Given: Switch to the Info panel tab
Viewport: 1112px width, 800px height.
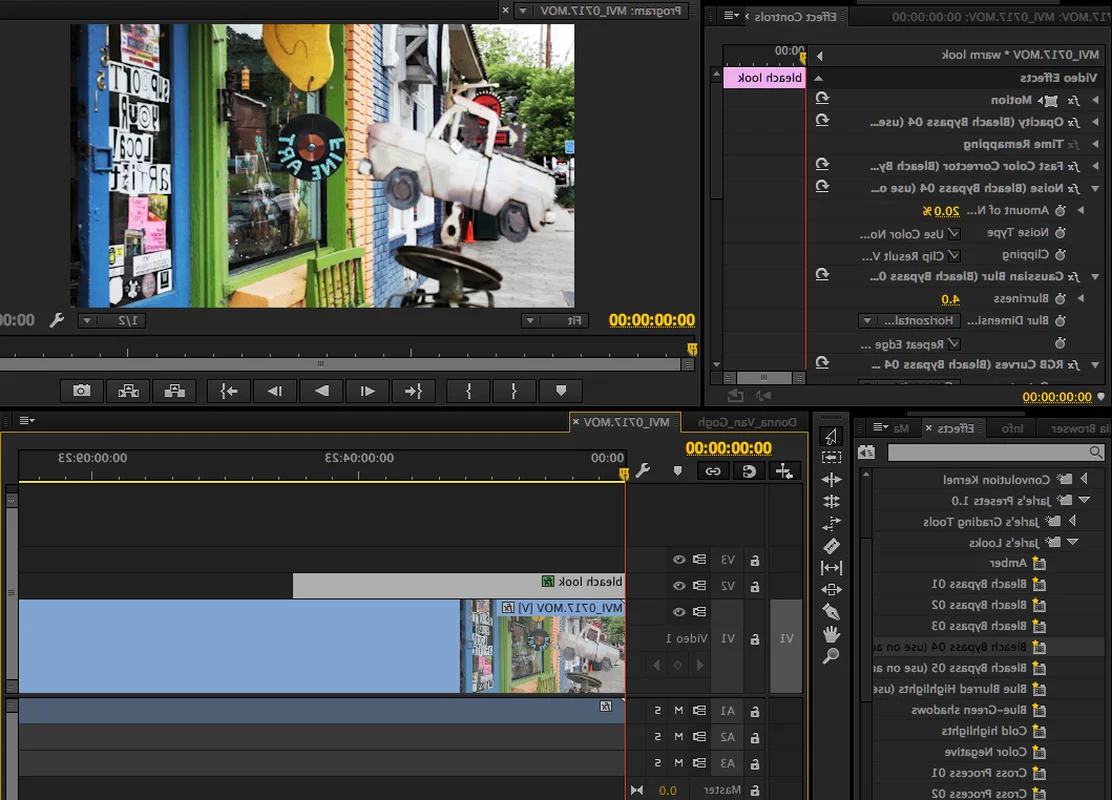Looking at the screenshot, I should (x=1012, y=428).
